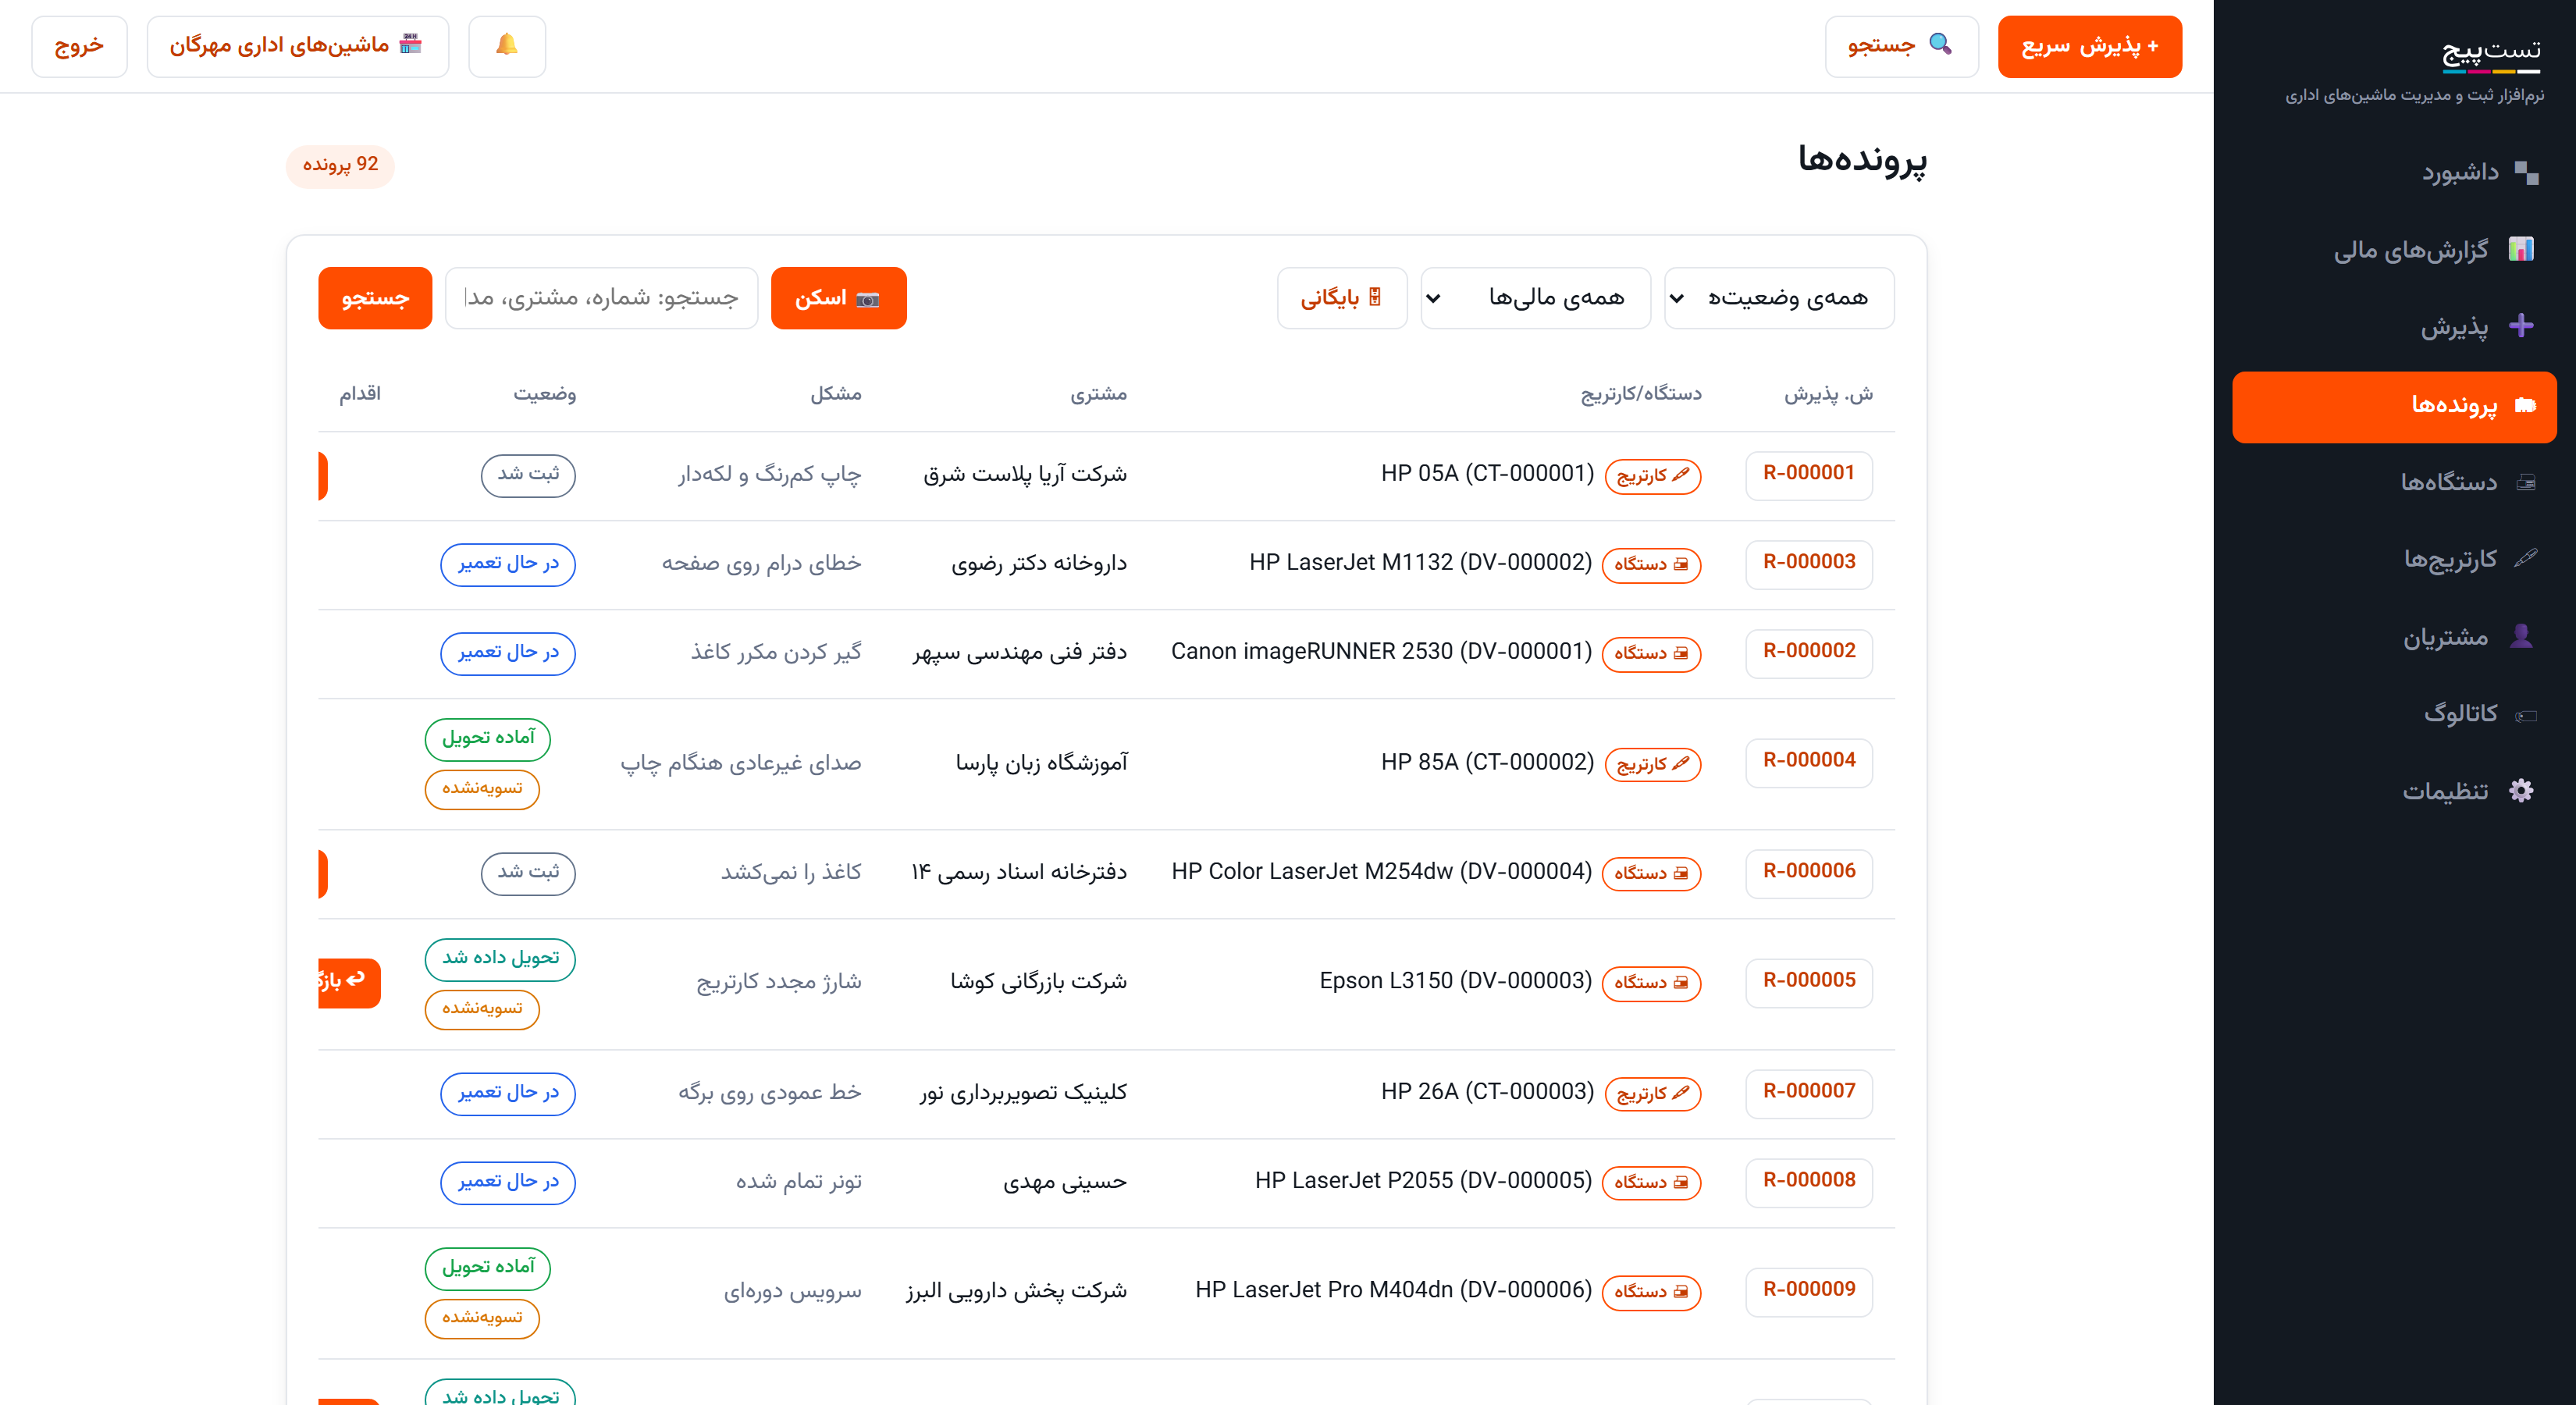The height and width of the screenshot is (1405, 2576).
Task: Click the top جستجو text label
Action: [1881, 46]
